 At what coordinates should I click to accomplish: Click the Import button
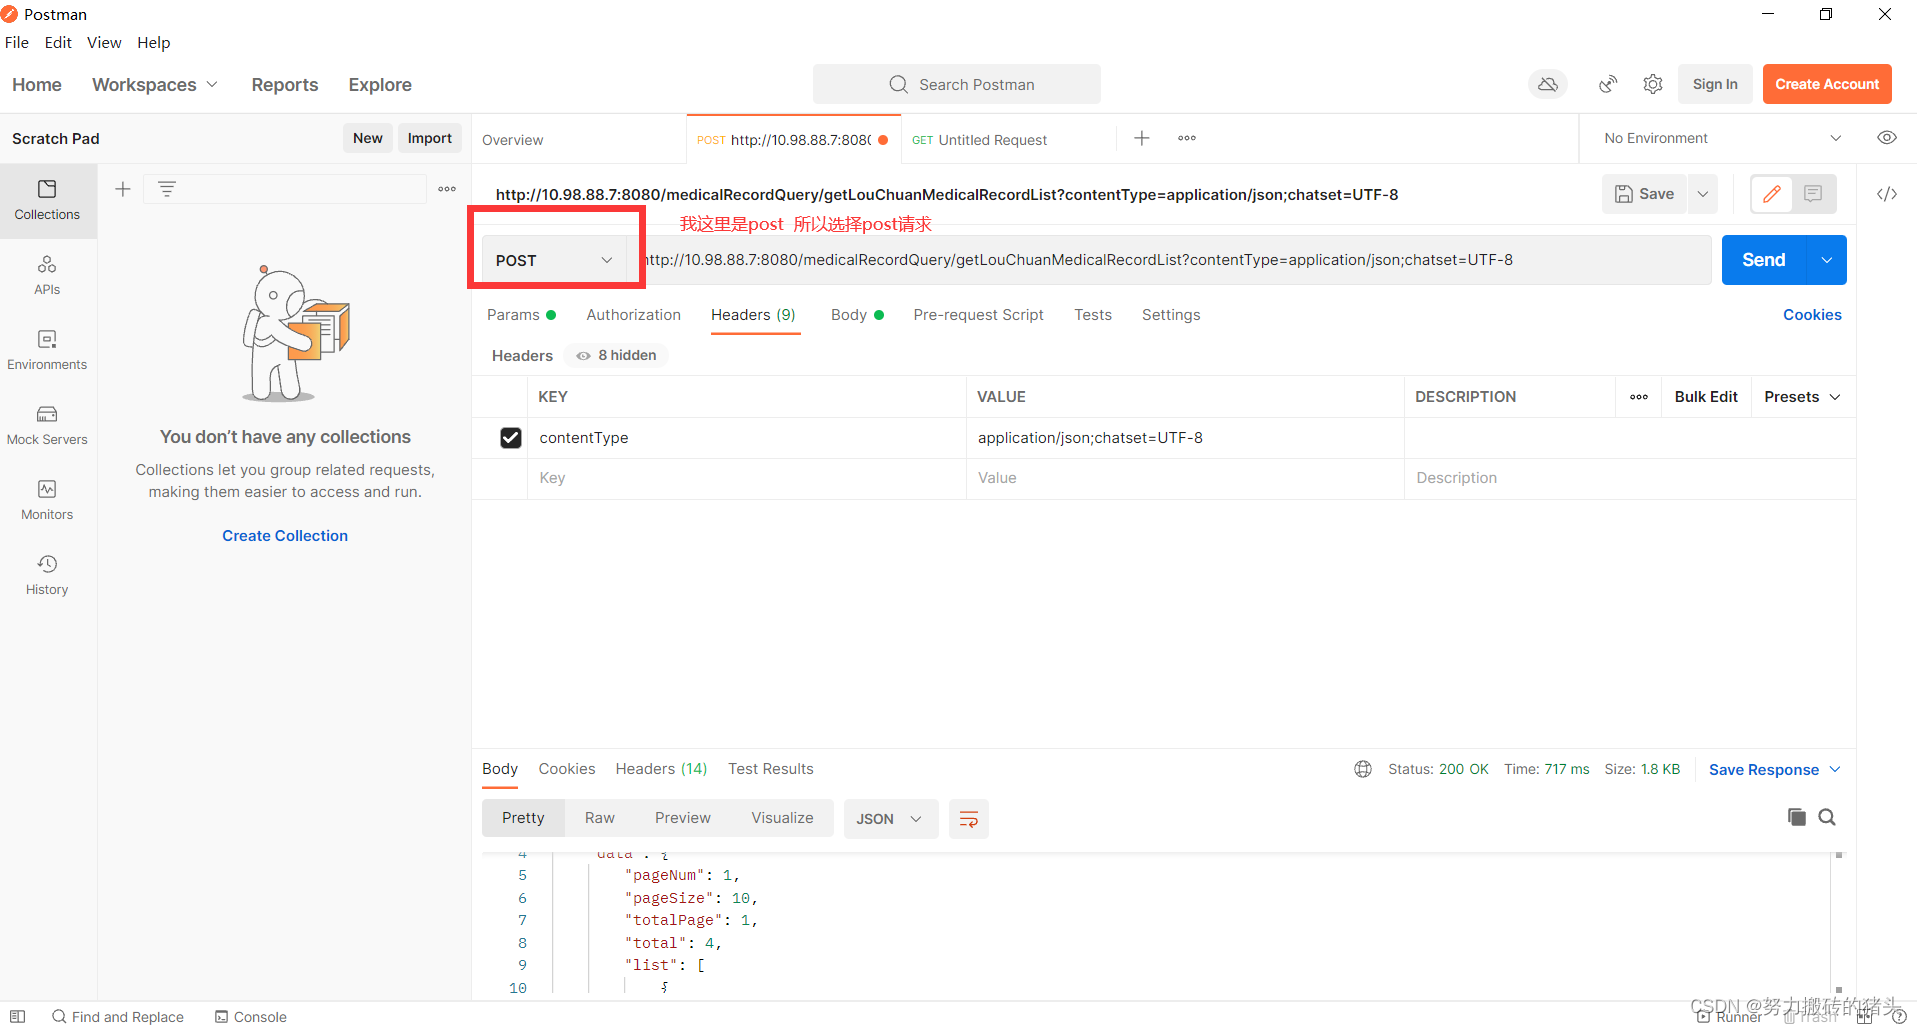click(430, 138)
